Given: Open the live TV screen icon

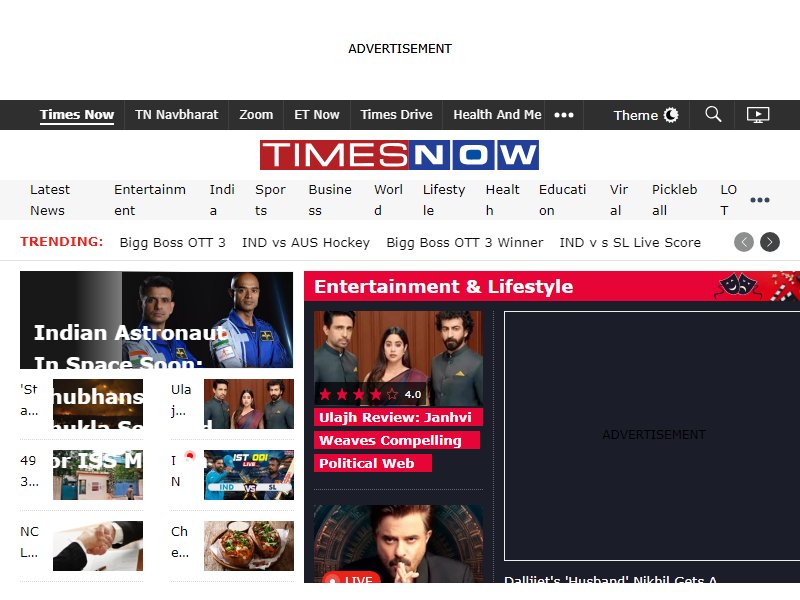Looking at the screenshot, I should tap(758, 115).
